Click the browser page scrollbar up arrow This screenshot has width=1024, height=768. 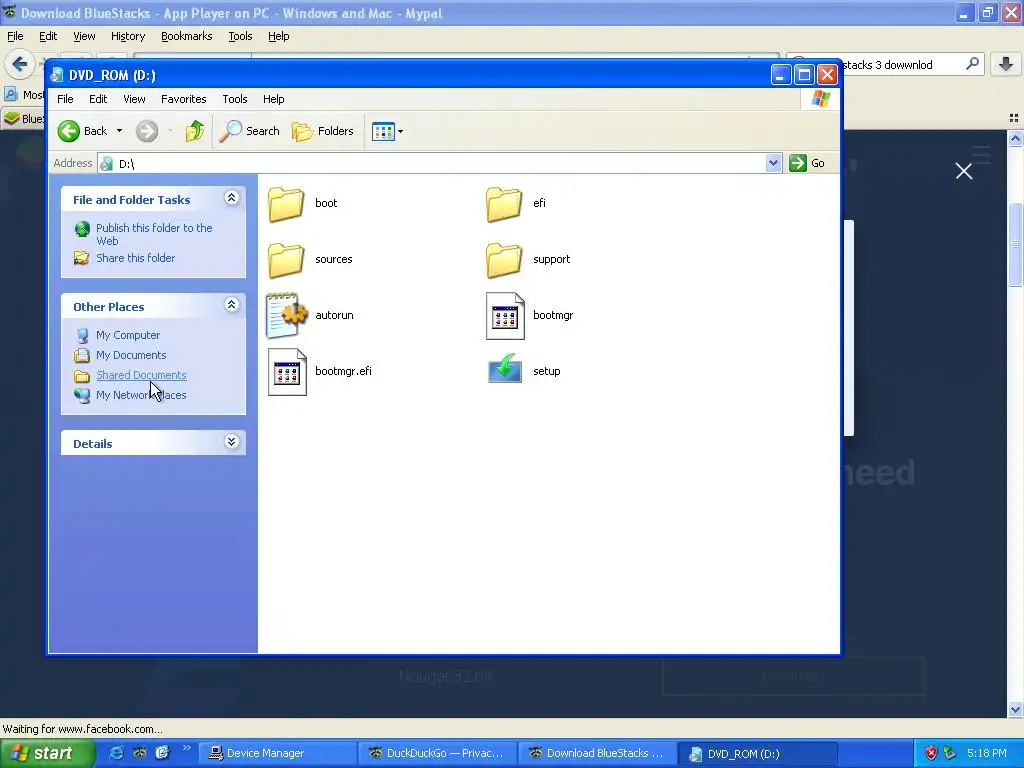pyautogui.click(x=1015, y=138)
